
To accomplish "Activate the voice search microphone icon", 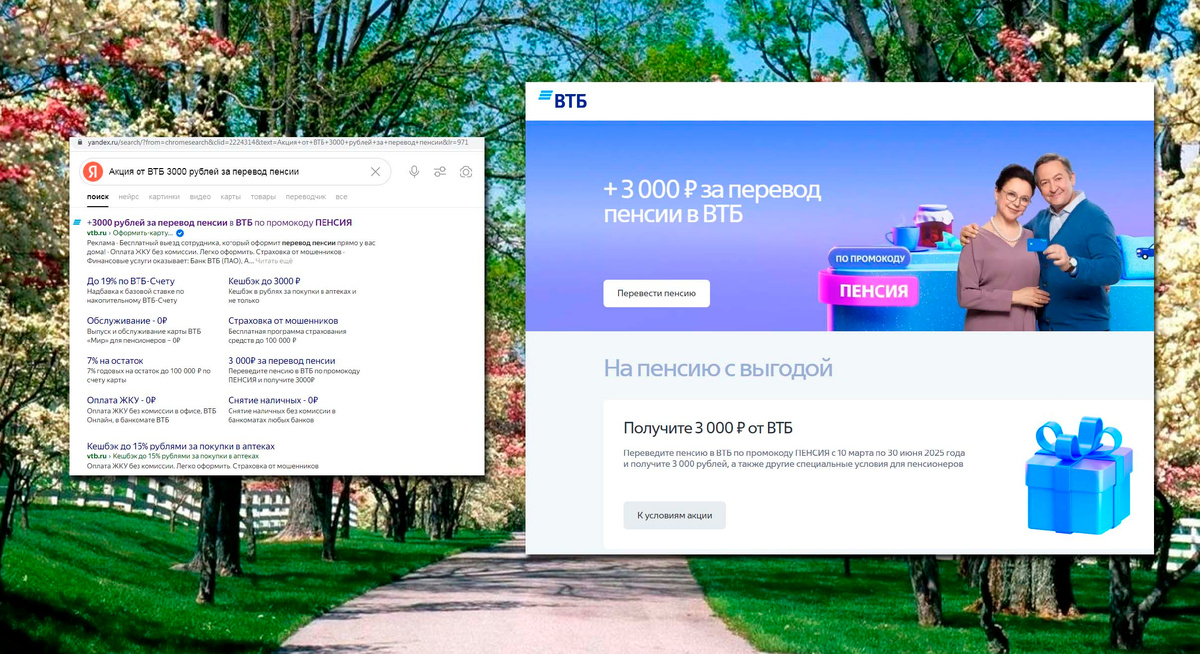I will click(x=414, y=171).
